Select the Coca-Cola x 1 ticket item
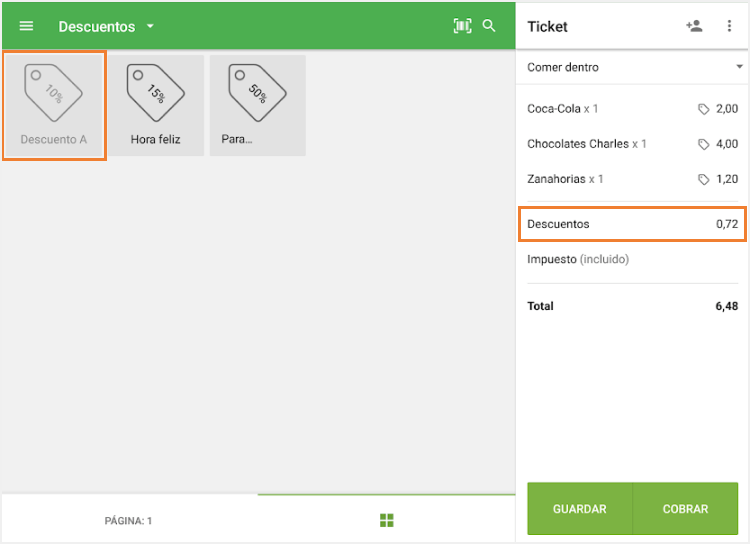Viewport: 750px width, 544px height. [563, 109]
